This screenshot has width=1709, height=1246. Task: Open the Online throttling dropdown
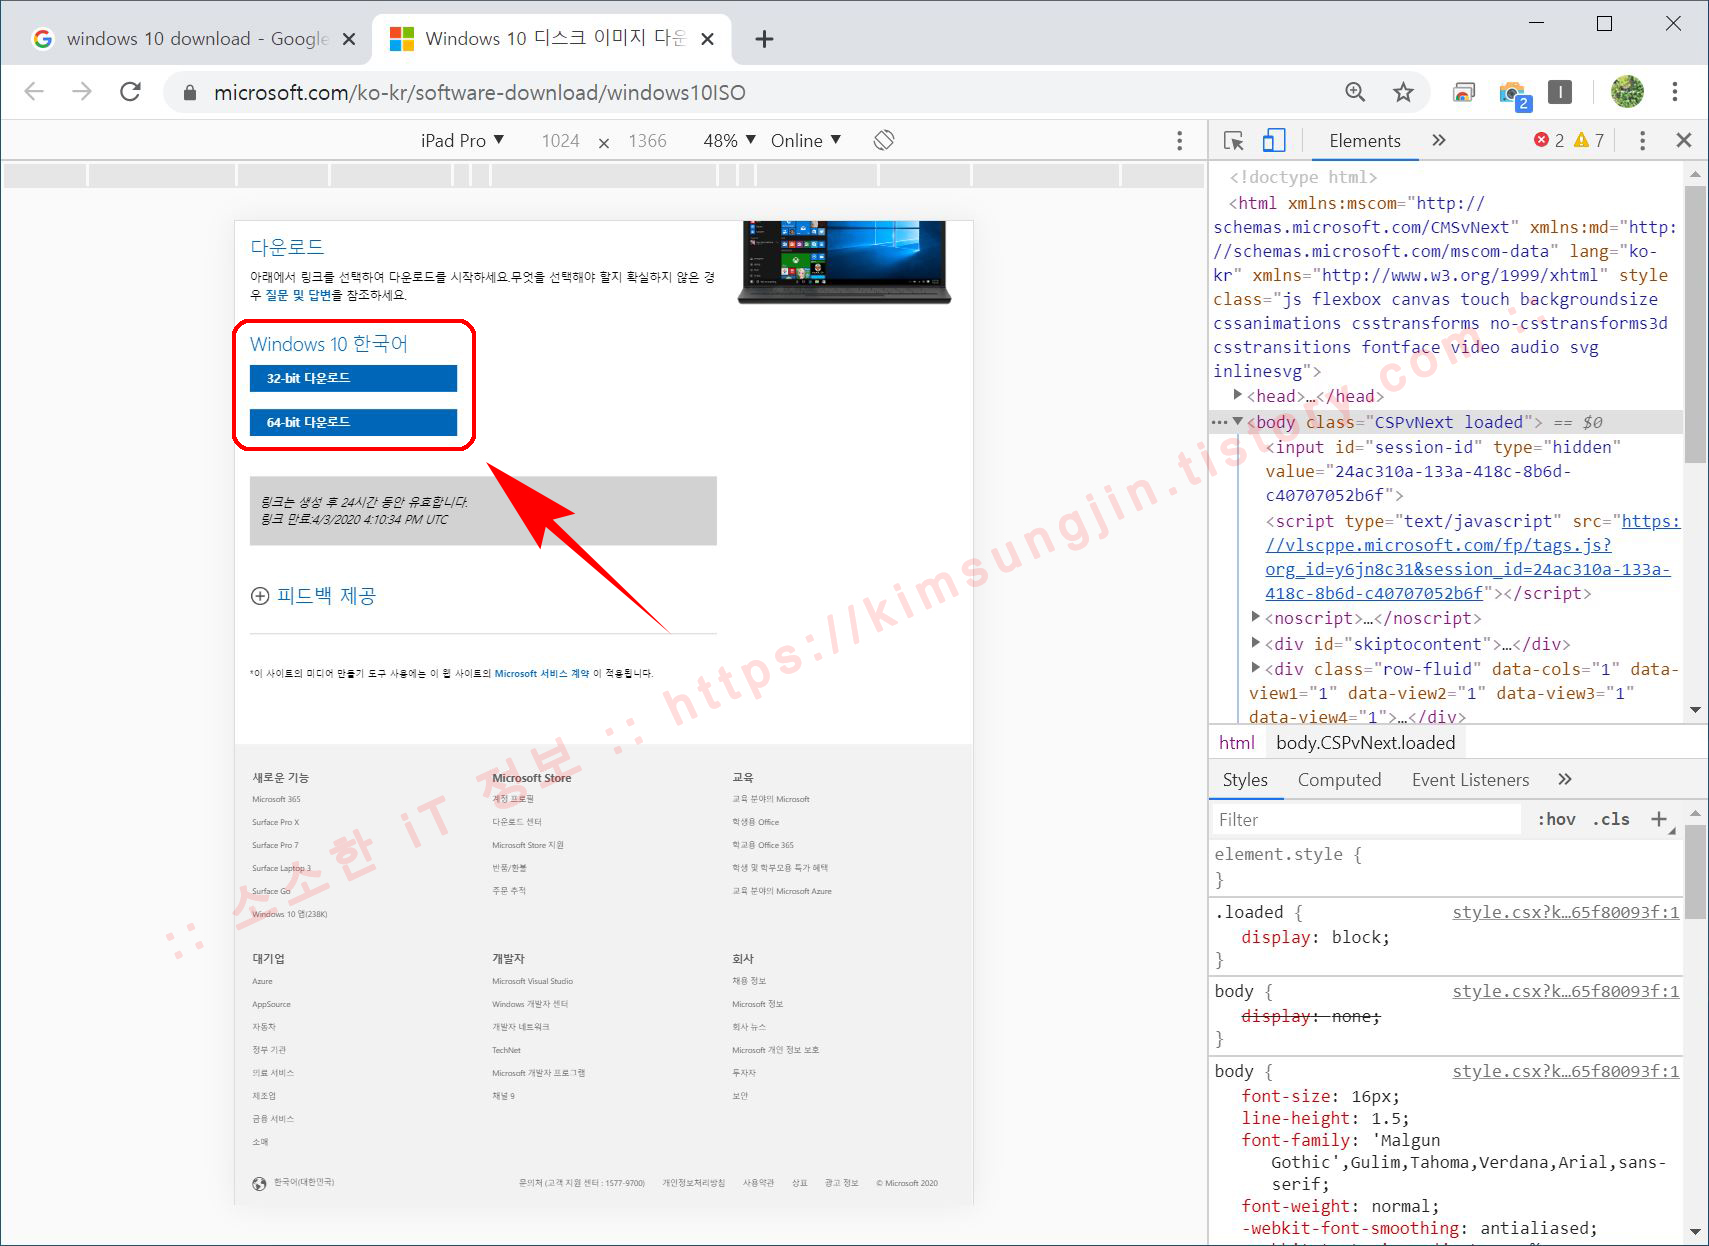coord(806,140)
